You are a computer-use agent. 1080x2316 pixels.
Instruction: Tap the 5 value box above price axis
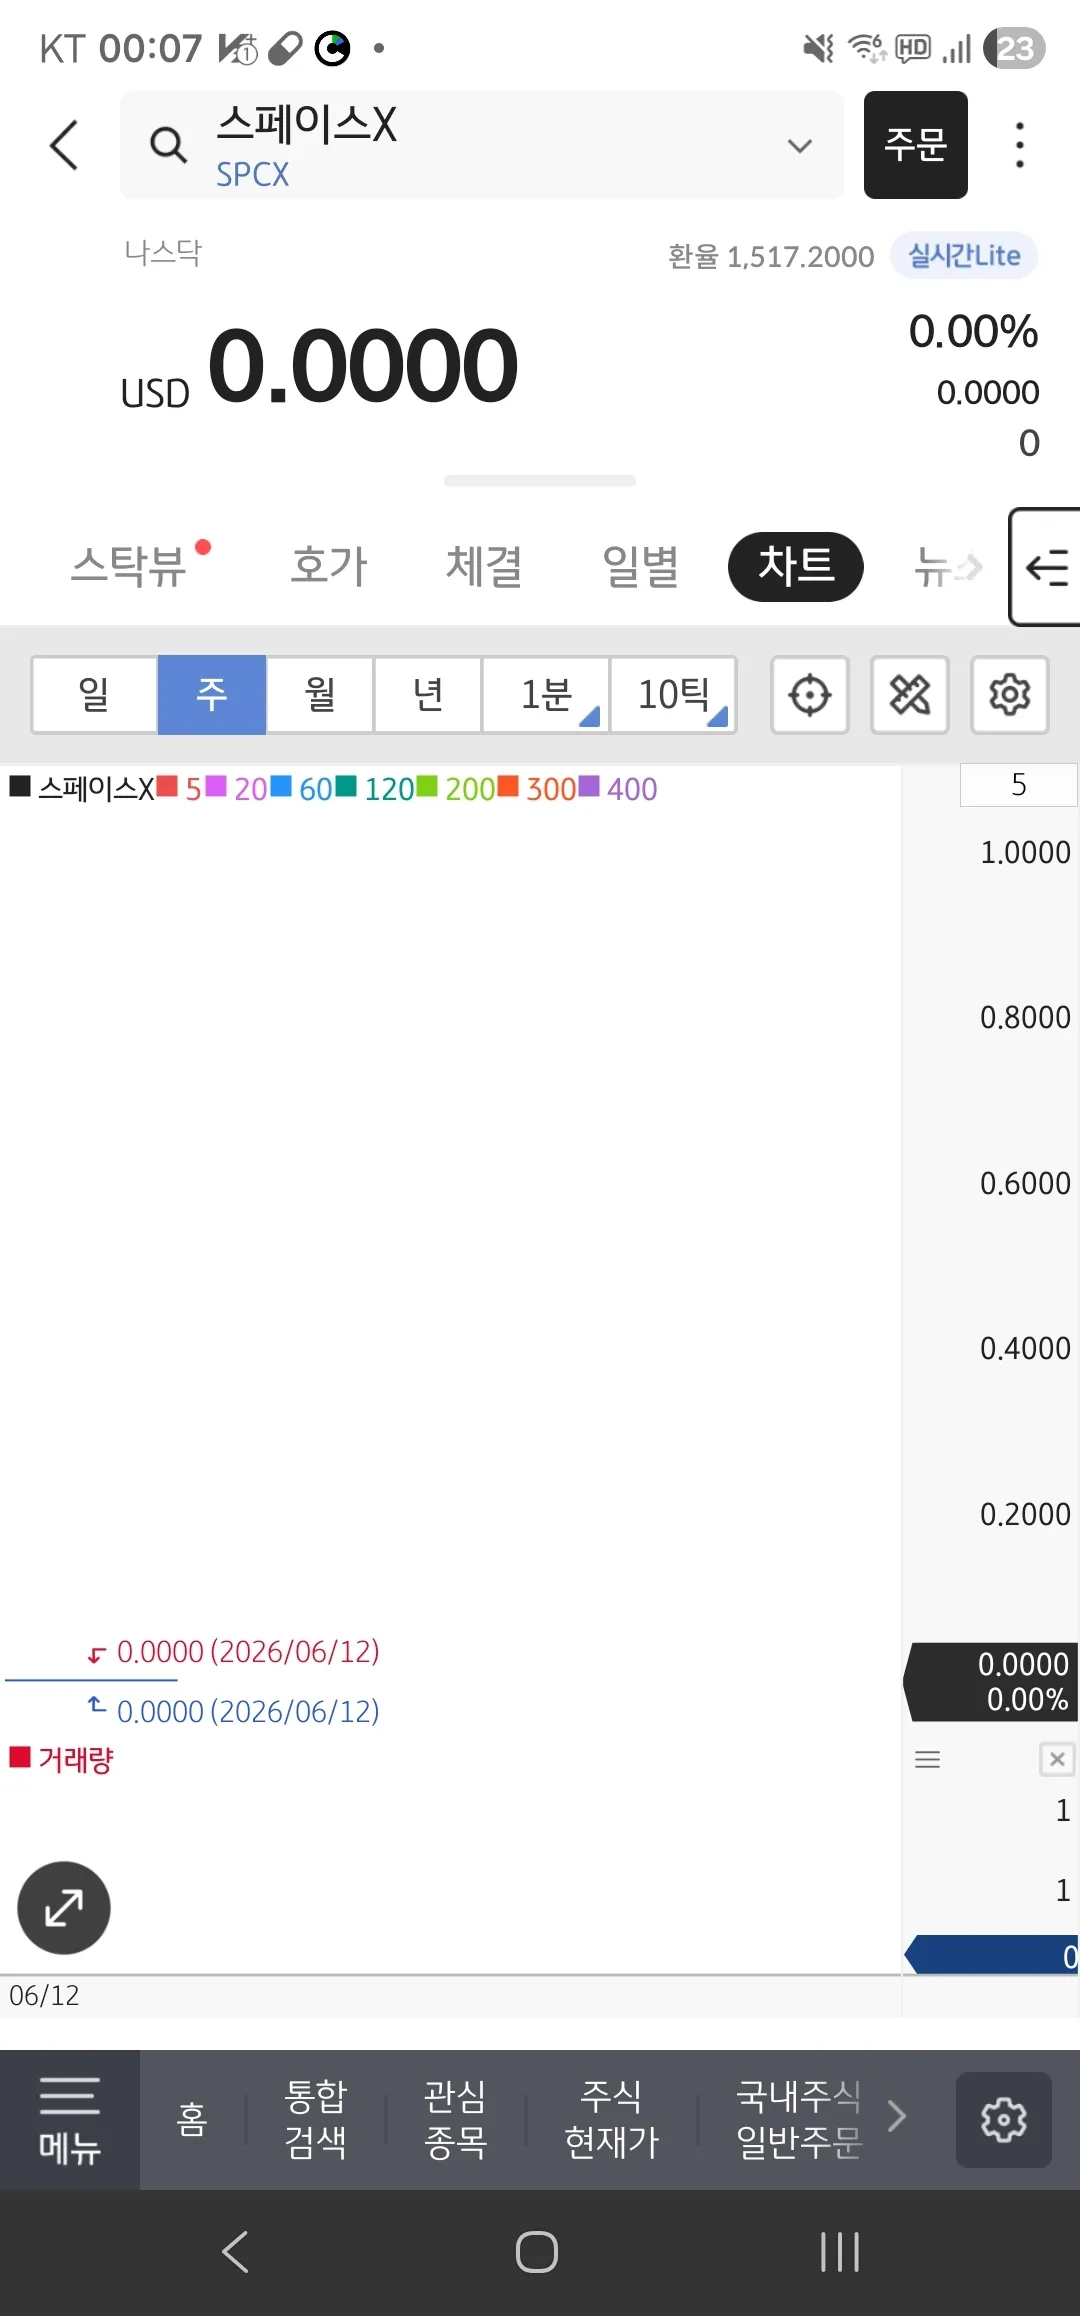click(x=1018, y=785)
